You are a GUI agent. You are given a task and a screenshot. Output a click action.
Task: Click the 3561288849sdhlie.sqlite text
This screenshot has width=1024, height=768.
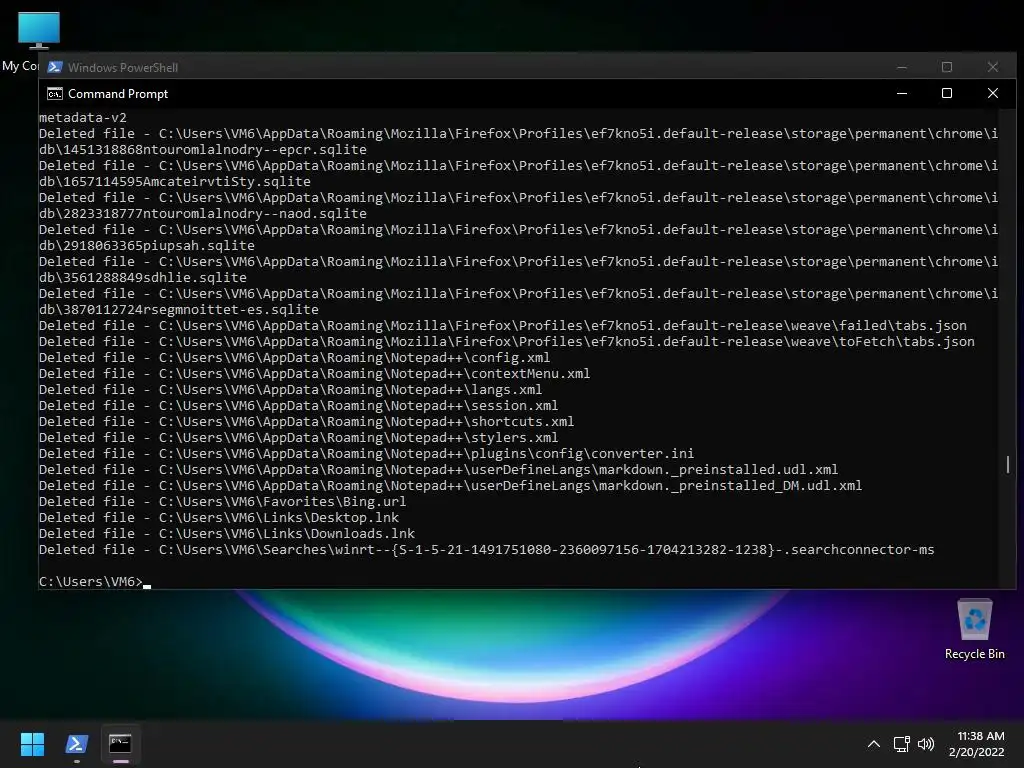tap(155, 278)
